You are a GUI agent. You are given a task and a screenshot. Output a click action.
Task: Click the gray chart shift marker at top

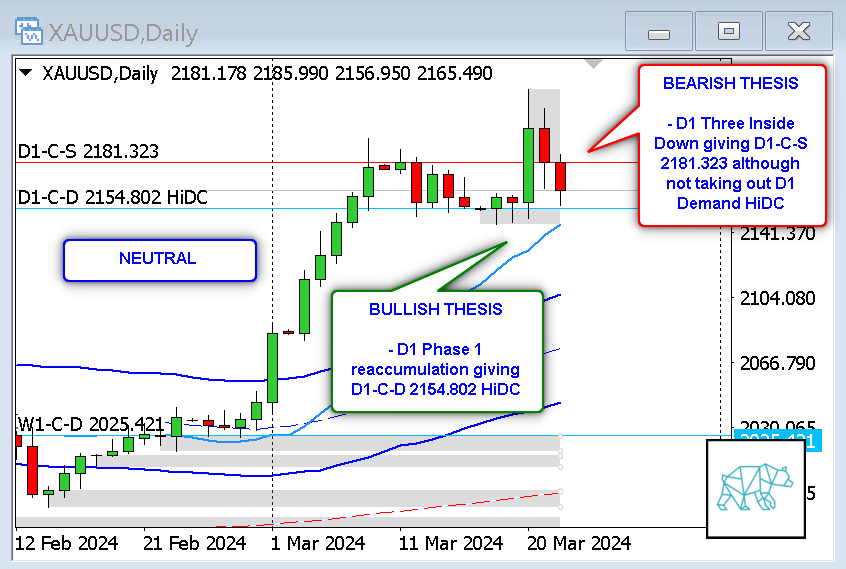tap(594, 65)
